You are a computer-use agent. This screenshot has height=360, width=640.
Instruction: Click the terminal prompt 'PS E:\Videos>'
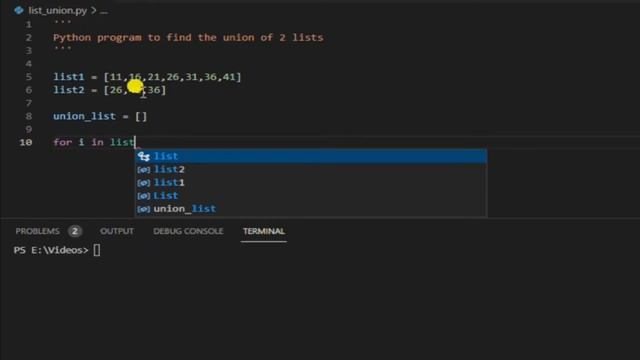click(51, 250)
